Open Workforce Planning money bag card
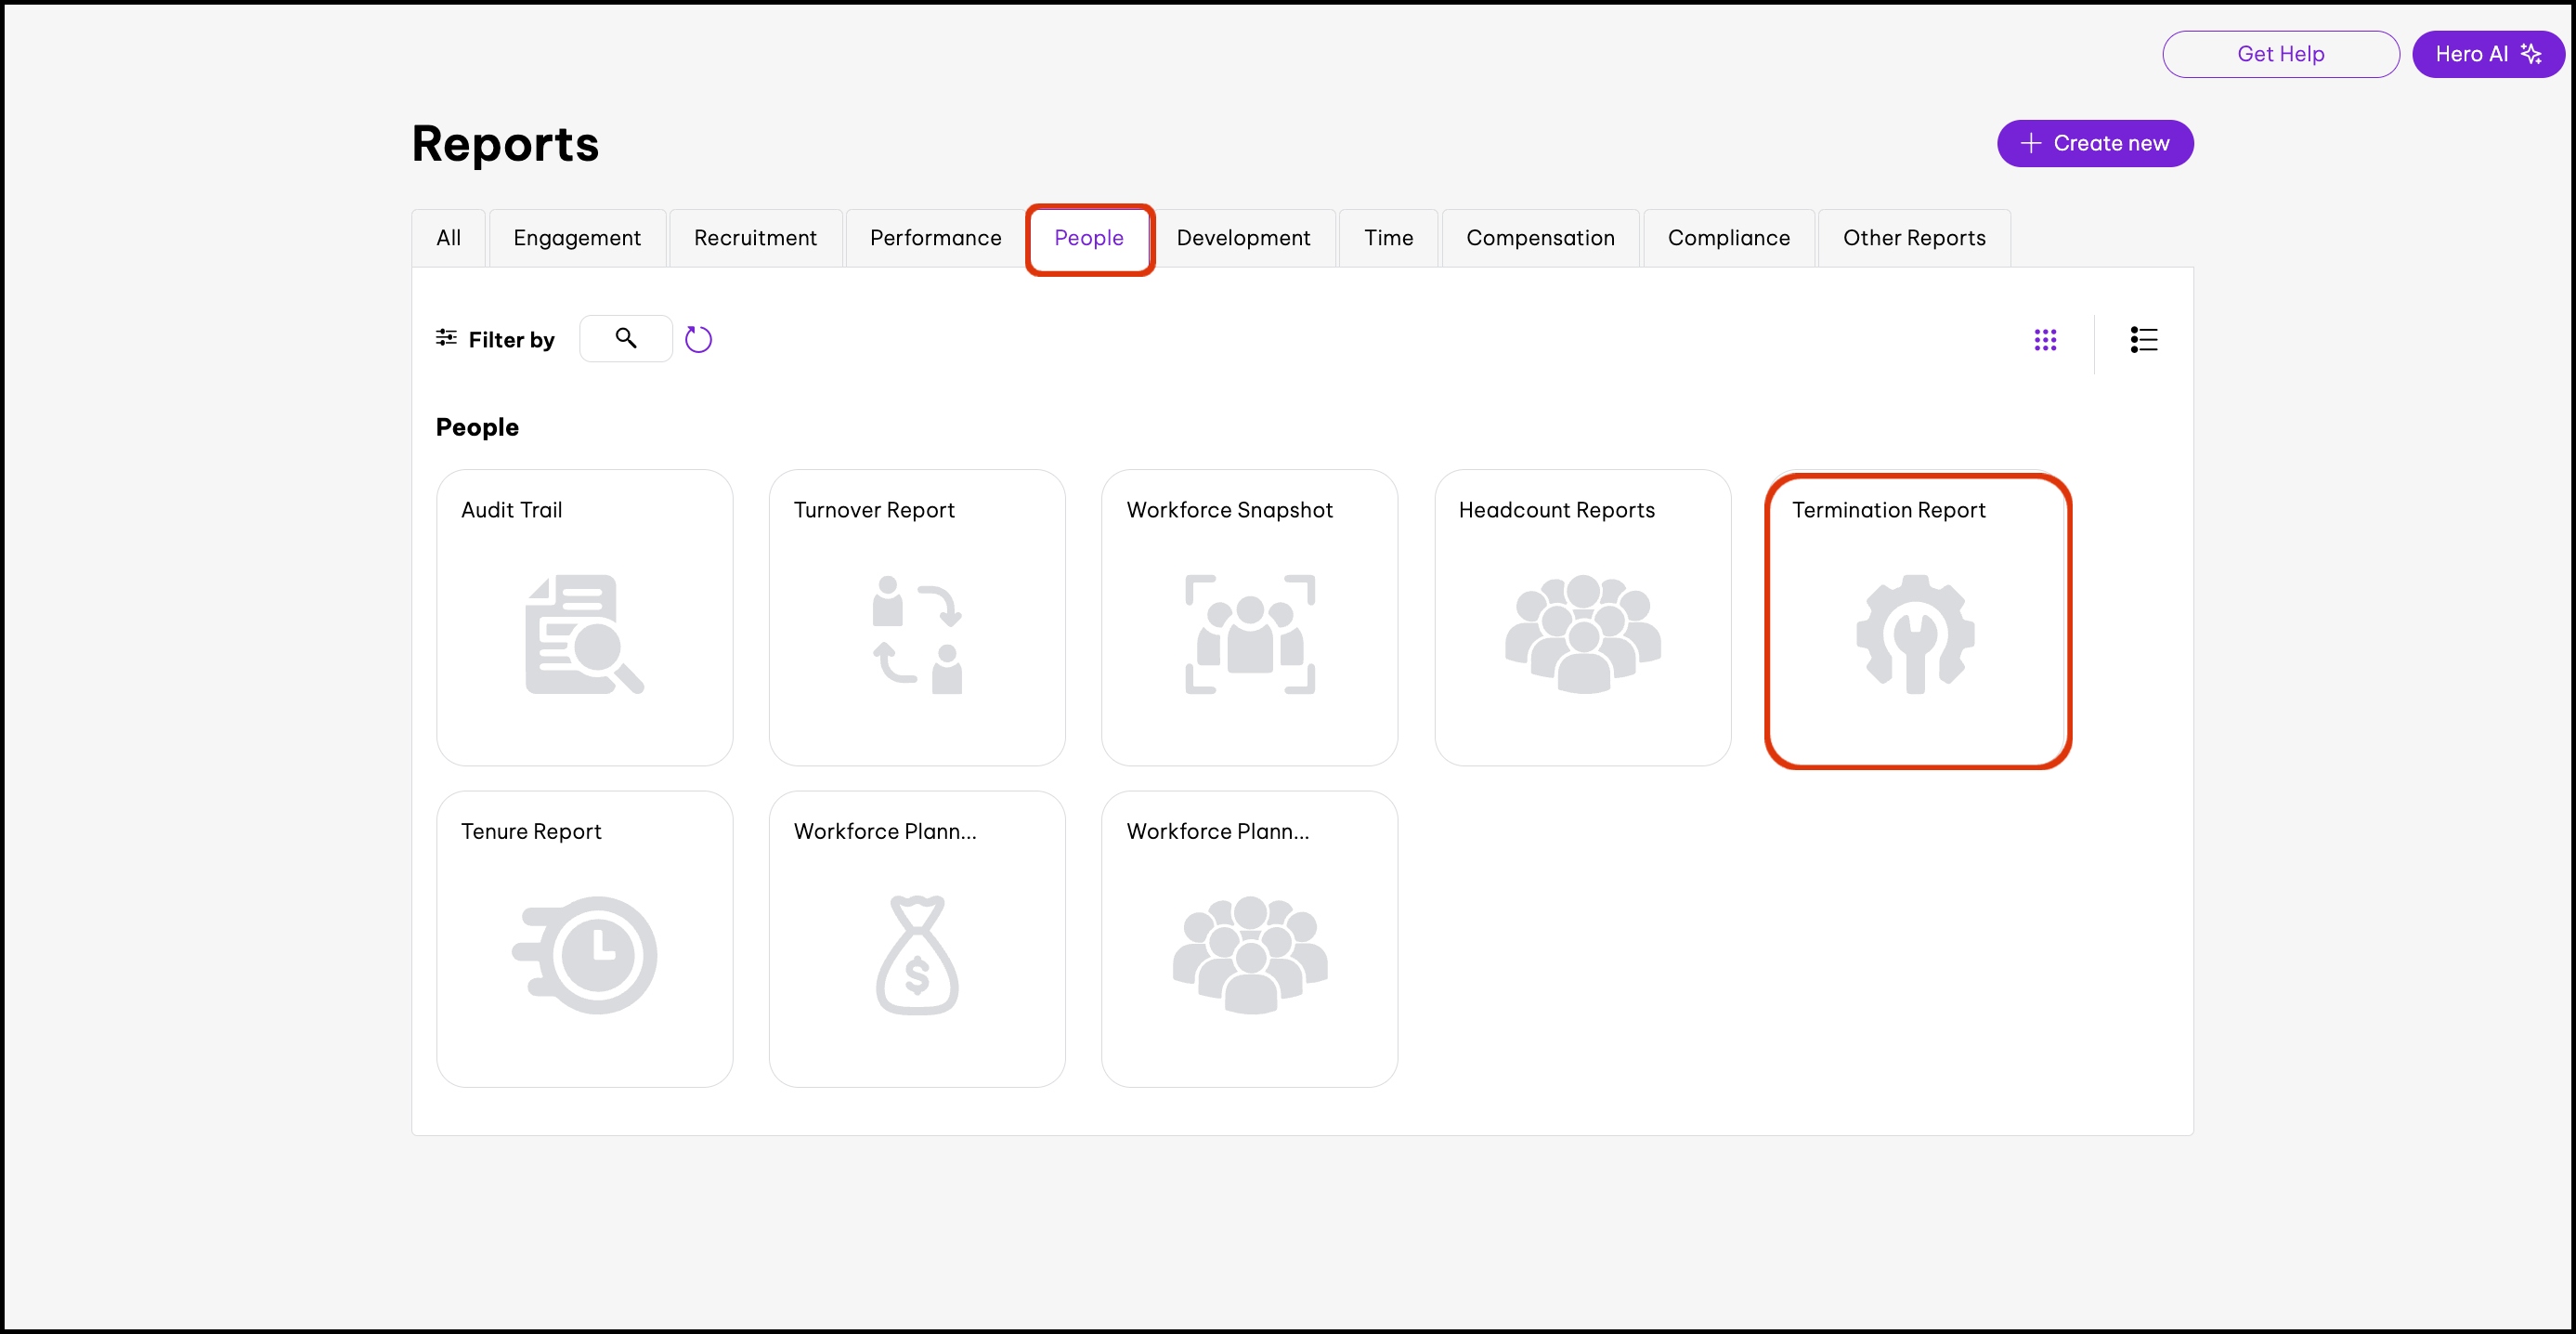Image resolution: width=2576 pixels, height=1334 pixels. pos(916,955)
